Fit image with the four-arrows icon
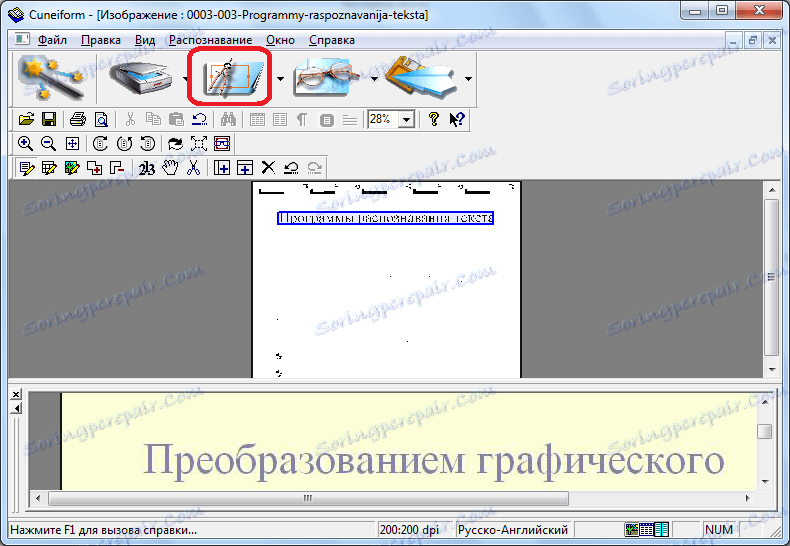 (x=72, y=144)
